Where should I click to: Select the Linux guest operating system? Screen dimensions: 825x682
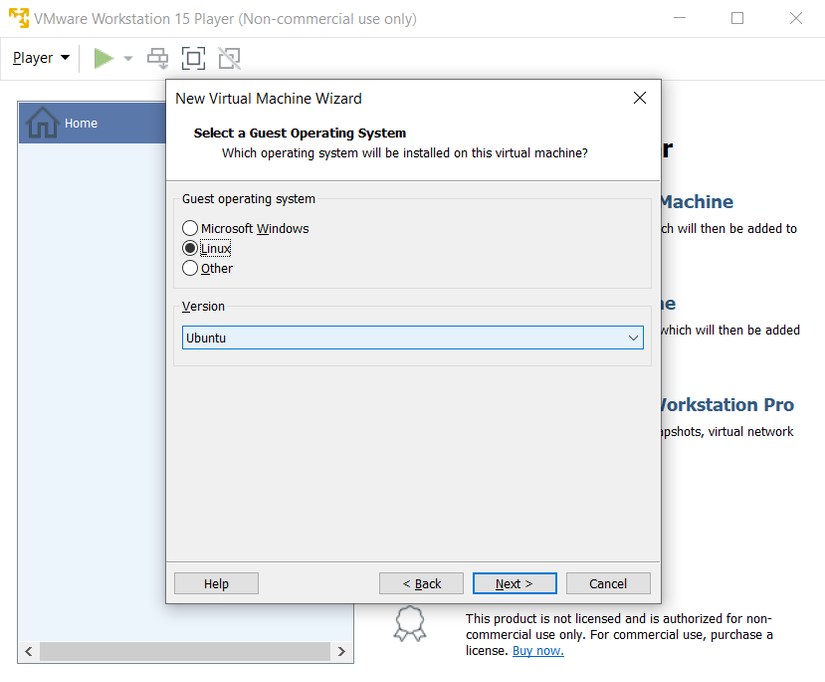coord(190,248)
